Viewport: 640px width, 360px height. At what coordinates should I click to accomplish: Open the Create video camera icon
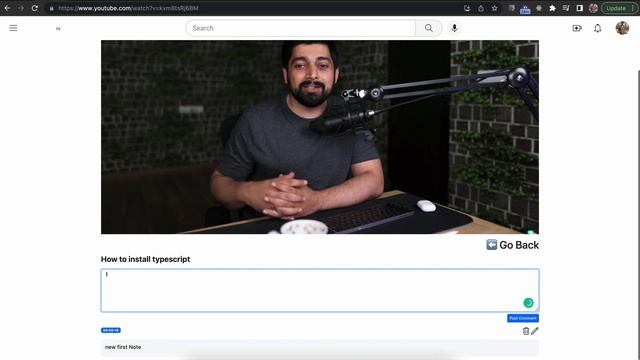(x=577, y=28)
